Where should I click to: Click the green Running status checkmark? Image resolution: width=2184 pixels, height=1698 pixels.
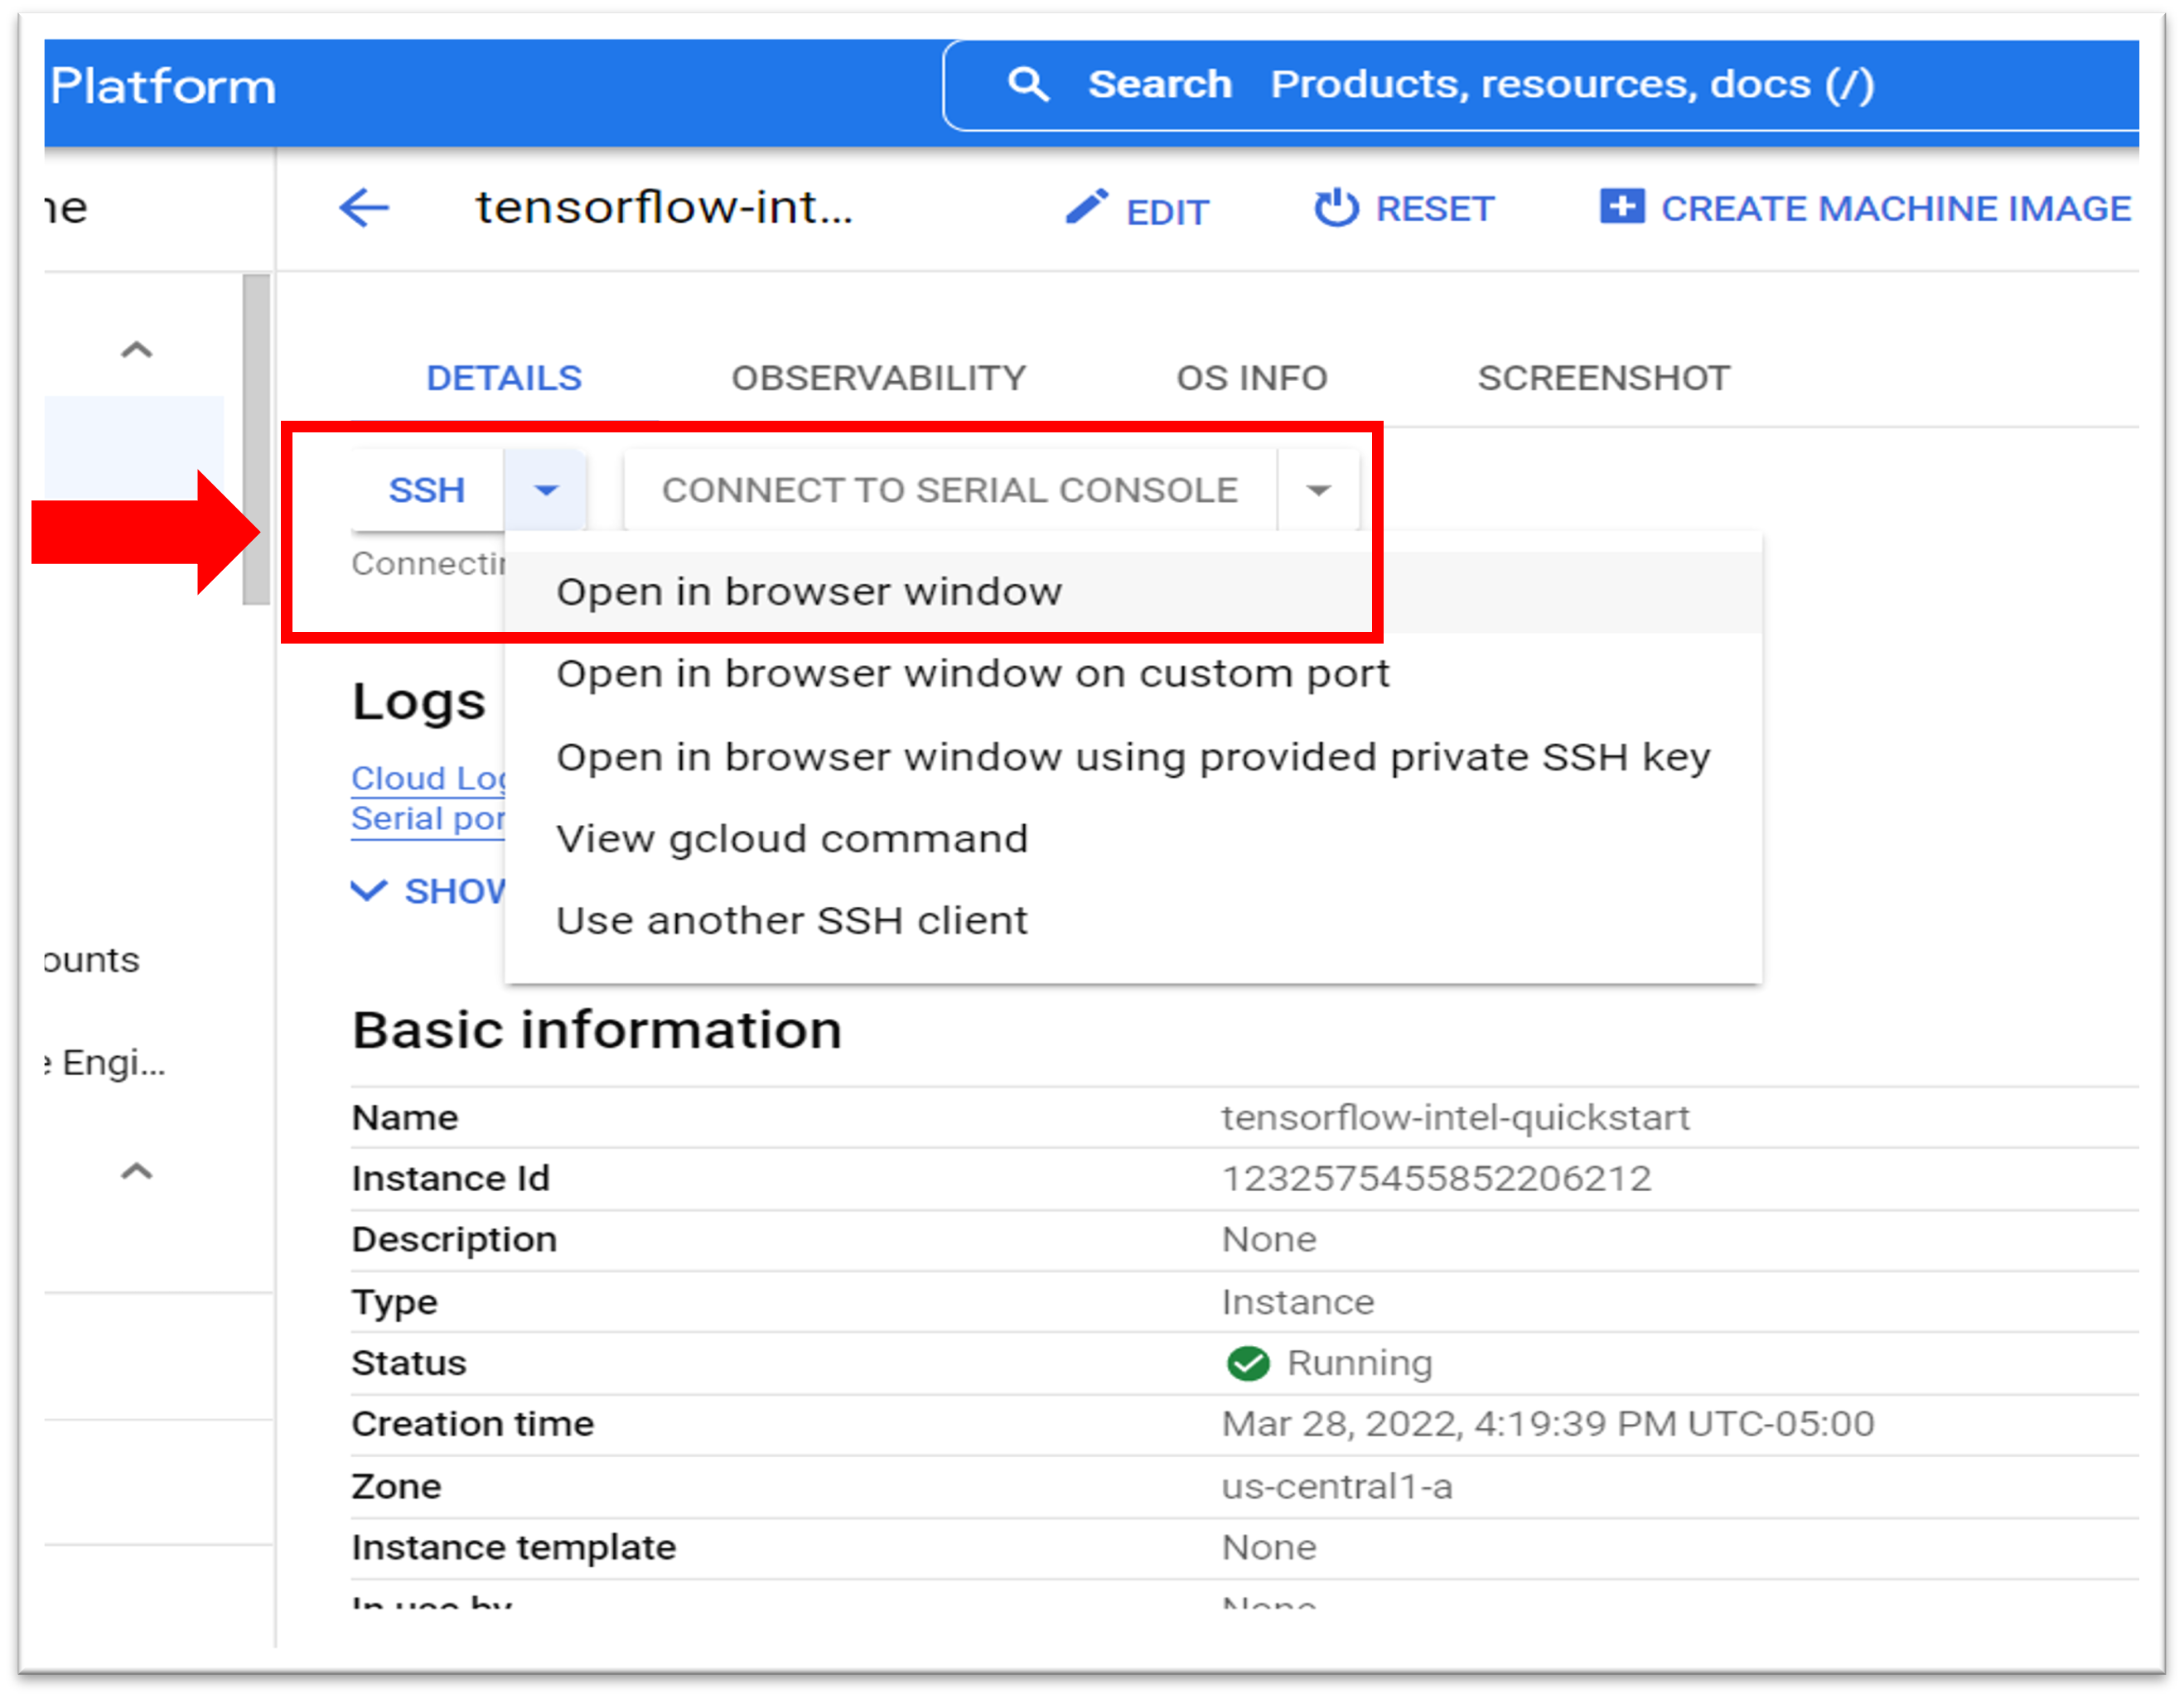pyautogui.click(x=1247, y=1363)
